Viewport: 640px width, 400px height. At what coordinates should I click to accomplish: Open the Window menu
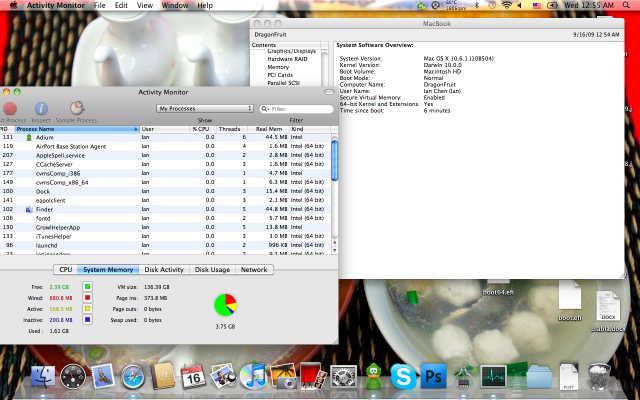click(x=175, y=5)
